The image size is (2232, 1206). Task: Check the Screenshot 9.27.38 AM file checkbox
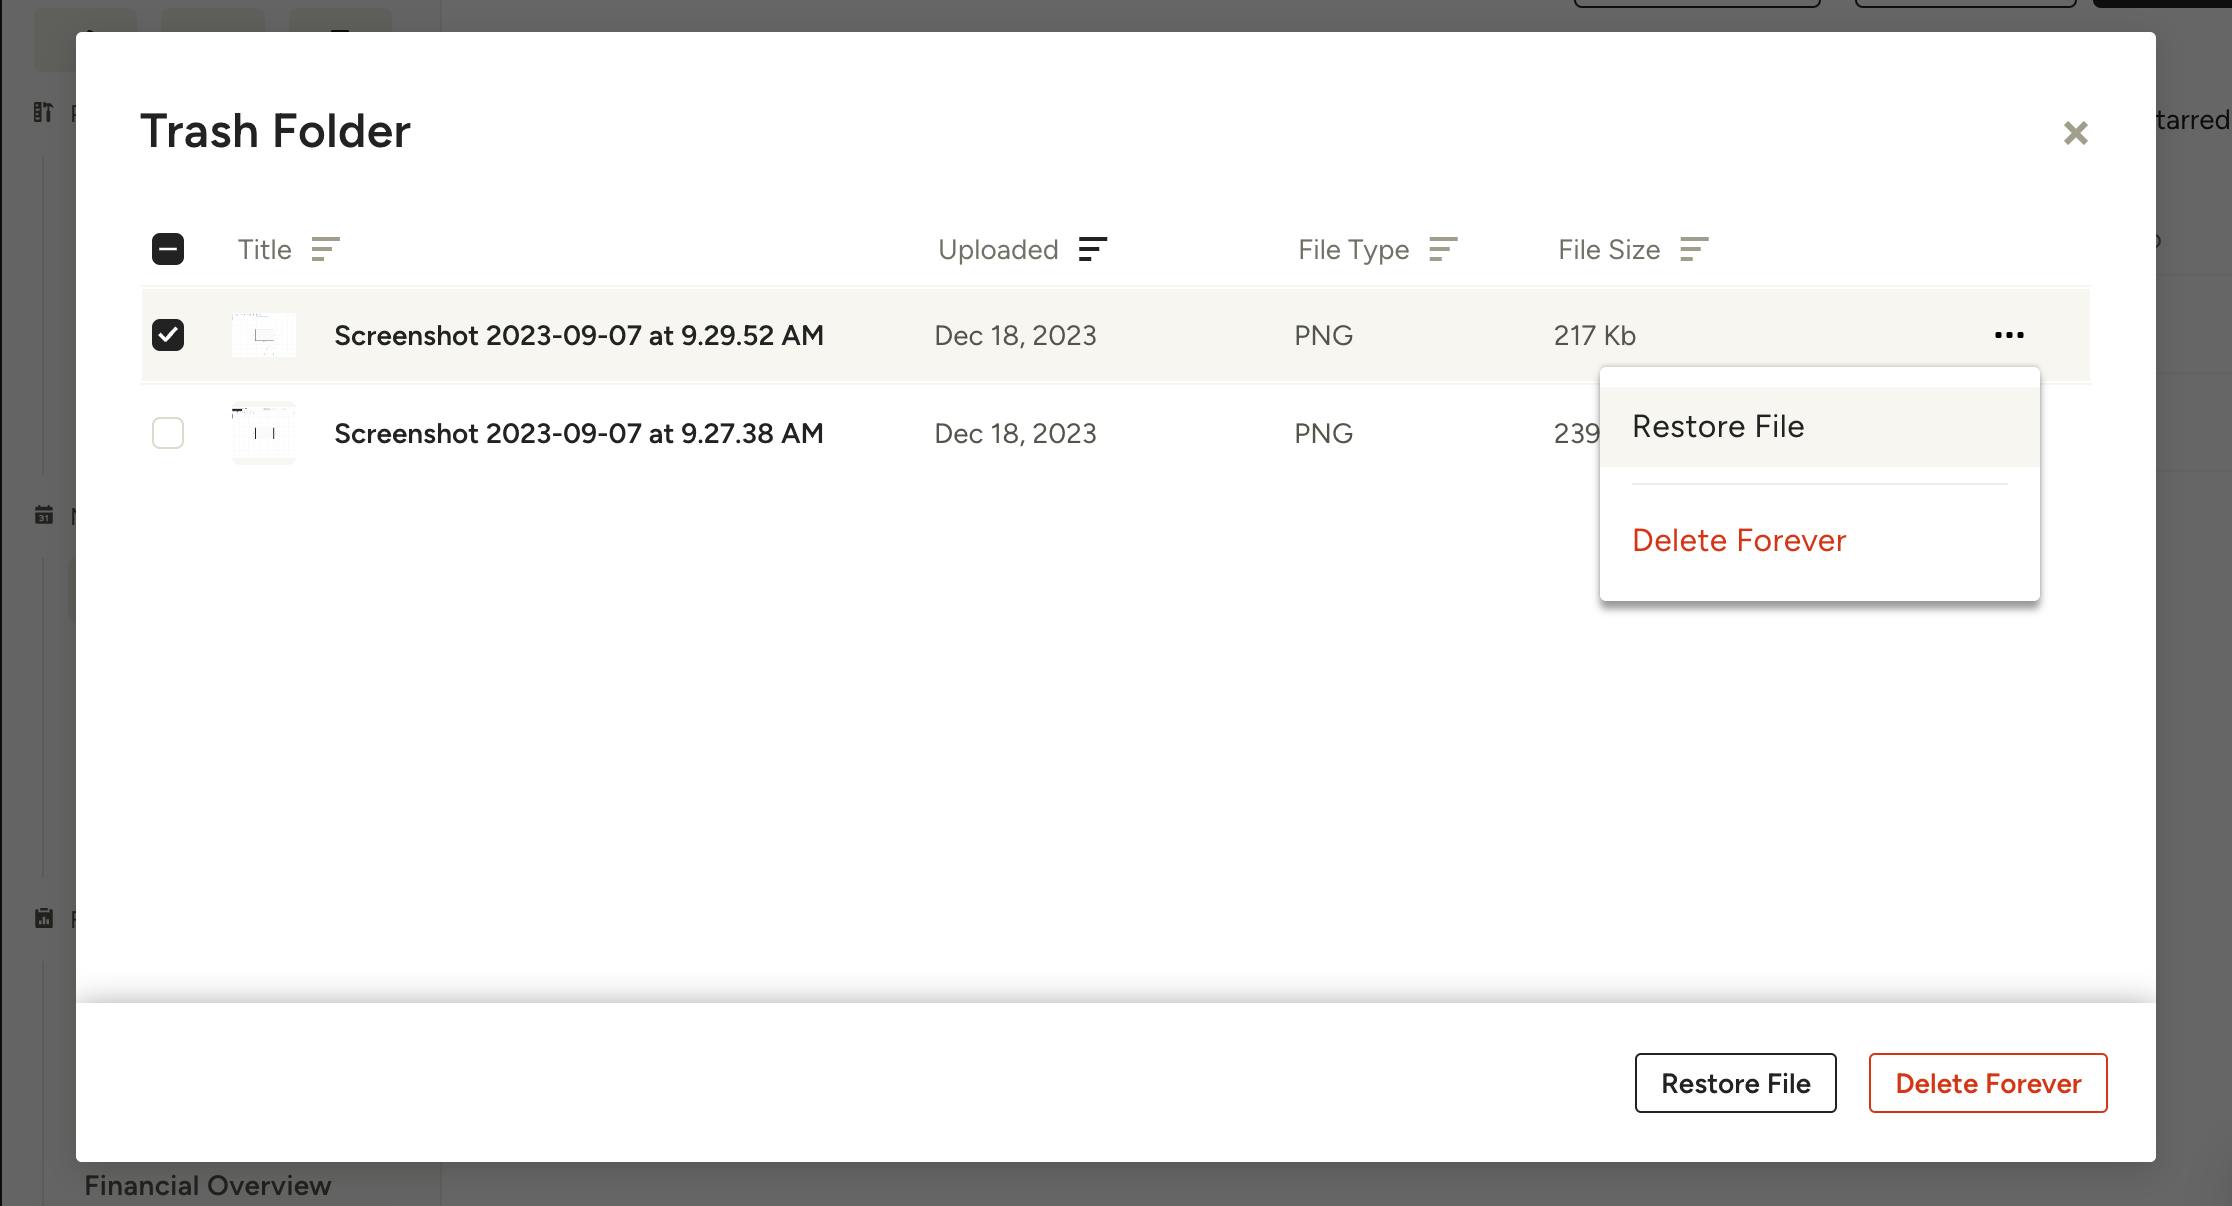pyautogui.click(x=168, y=433)
